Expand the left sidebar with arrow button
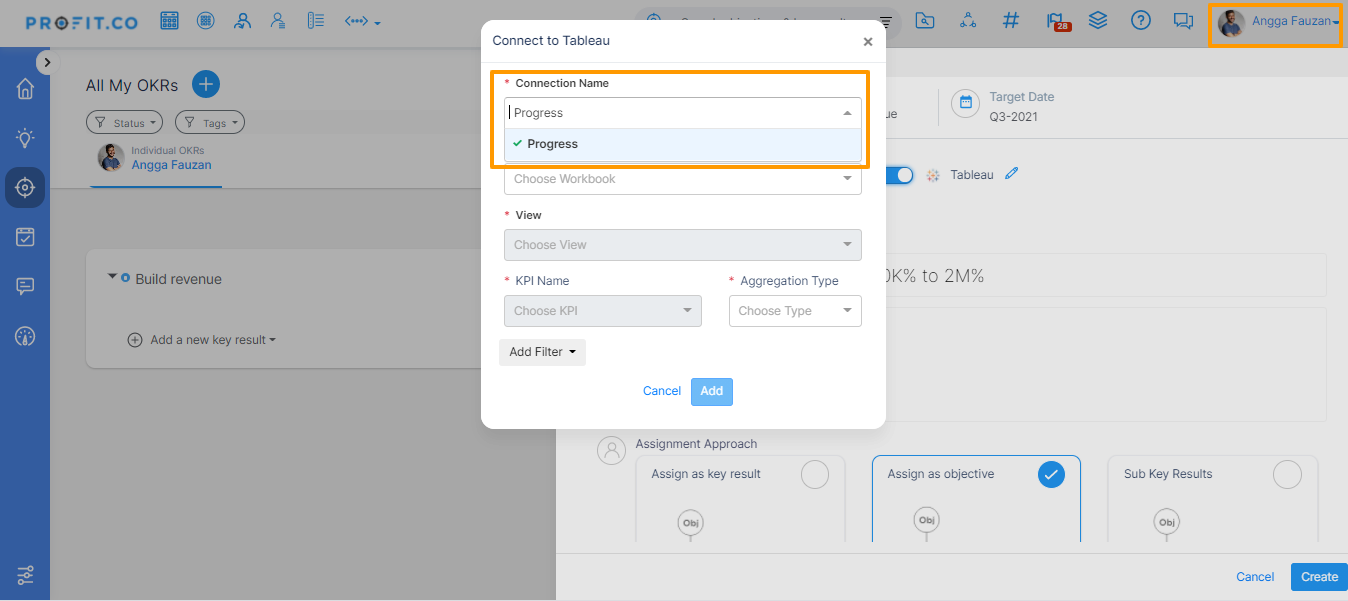Screen dimensions: 1348x601 (x=46, y=62)
